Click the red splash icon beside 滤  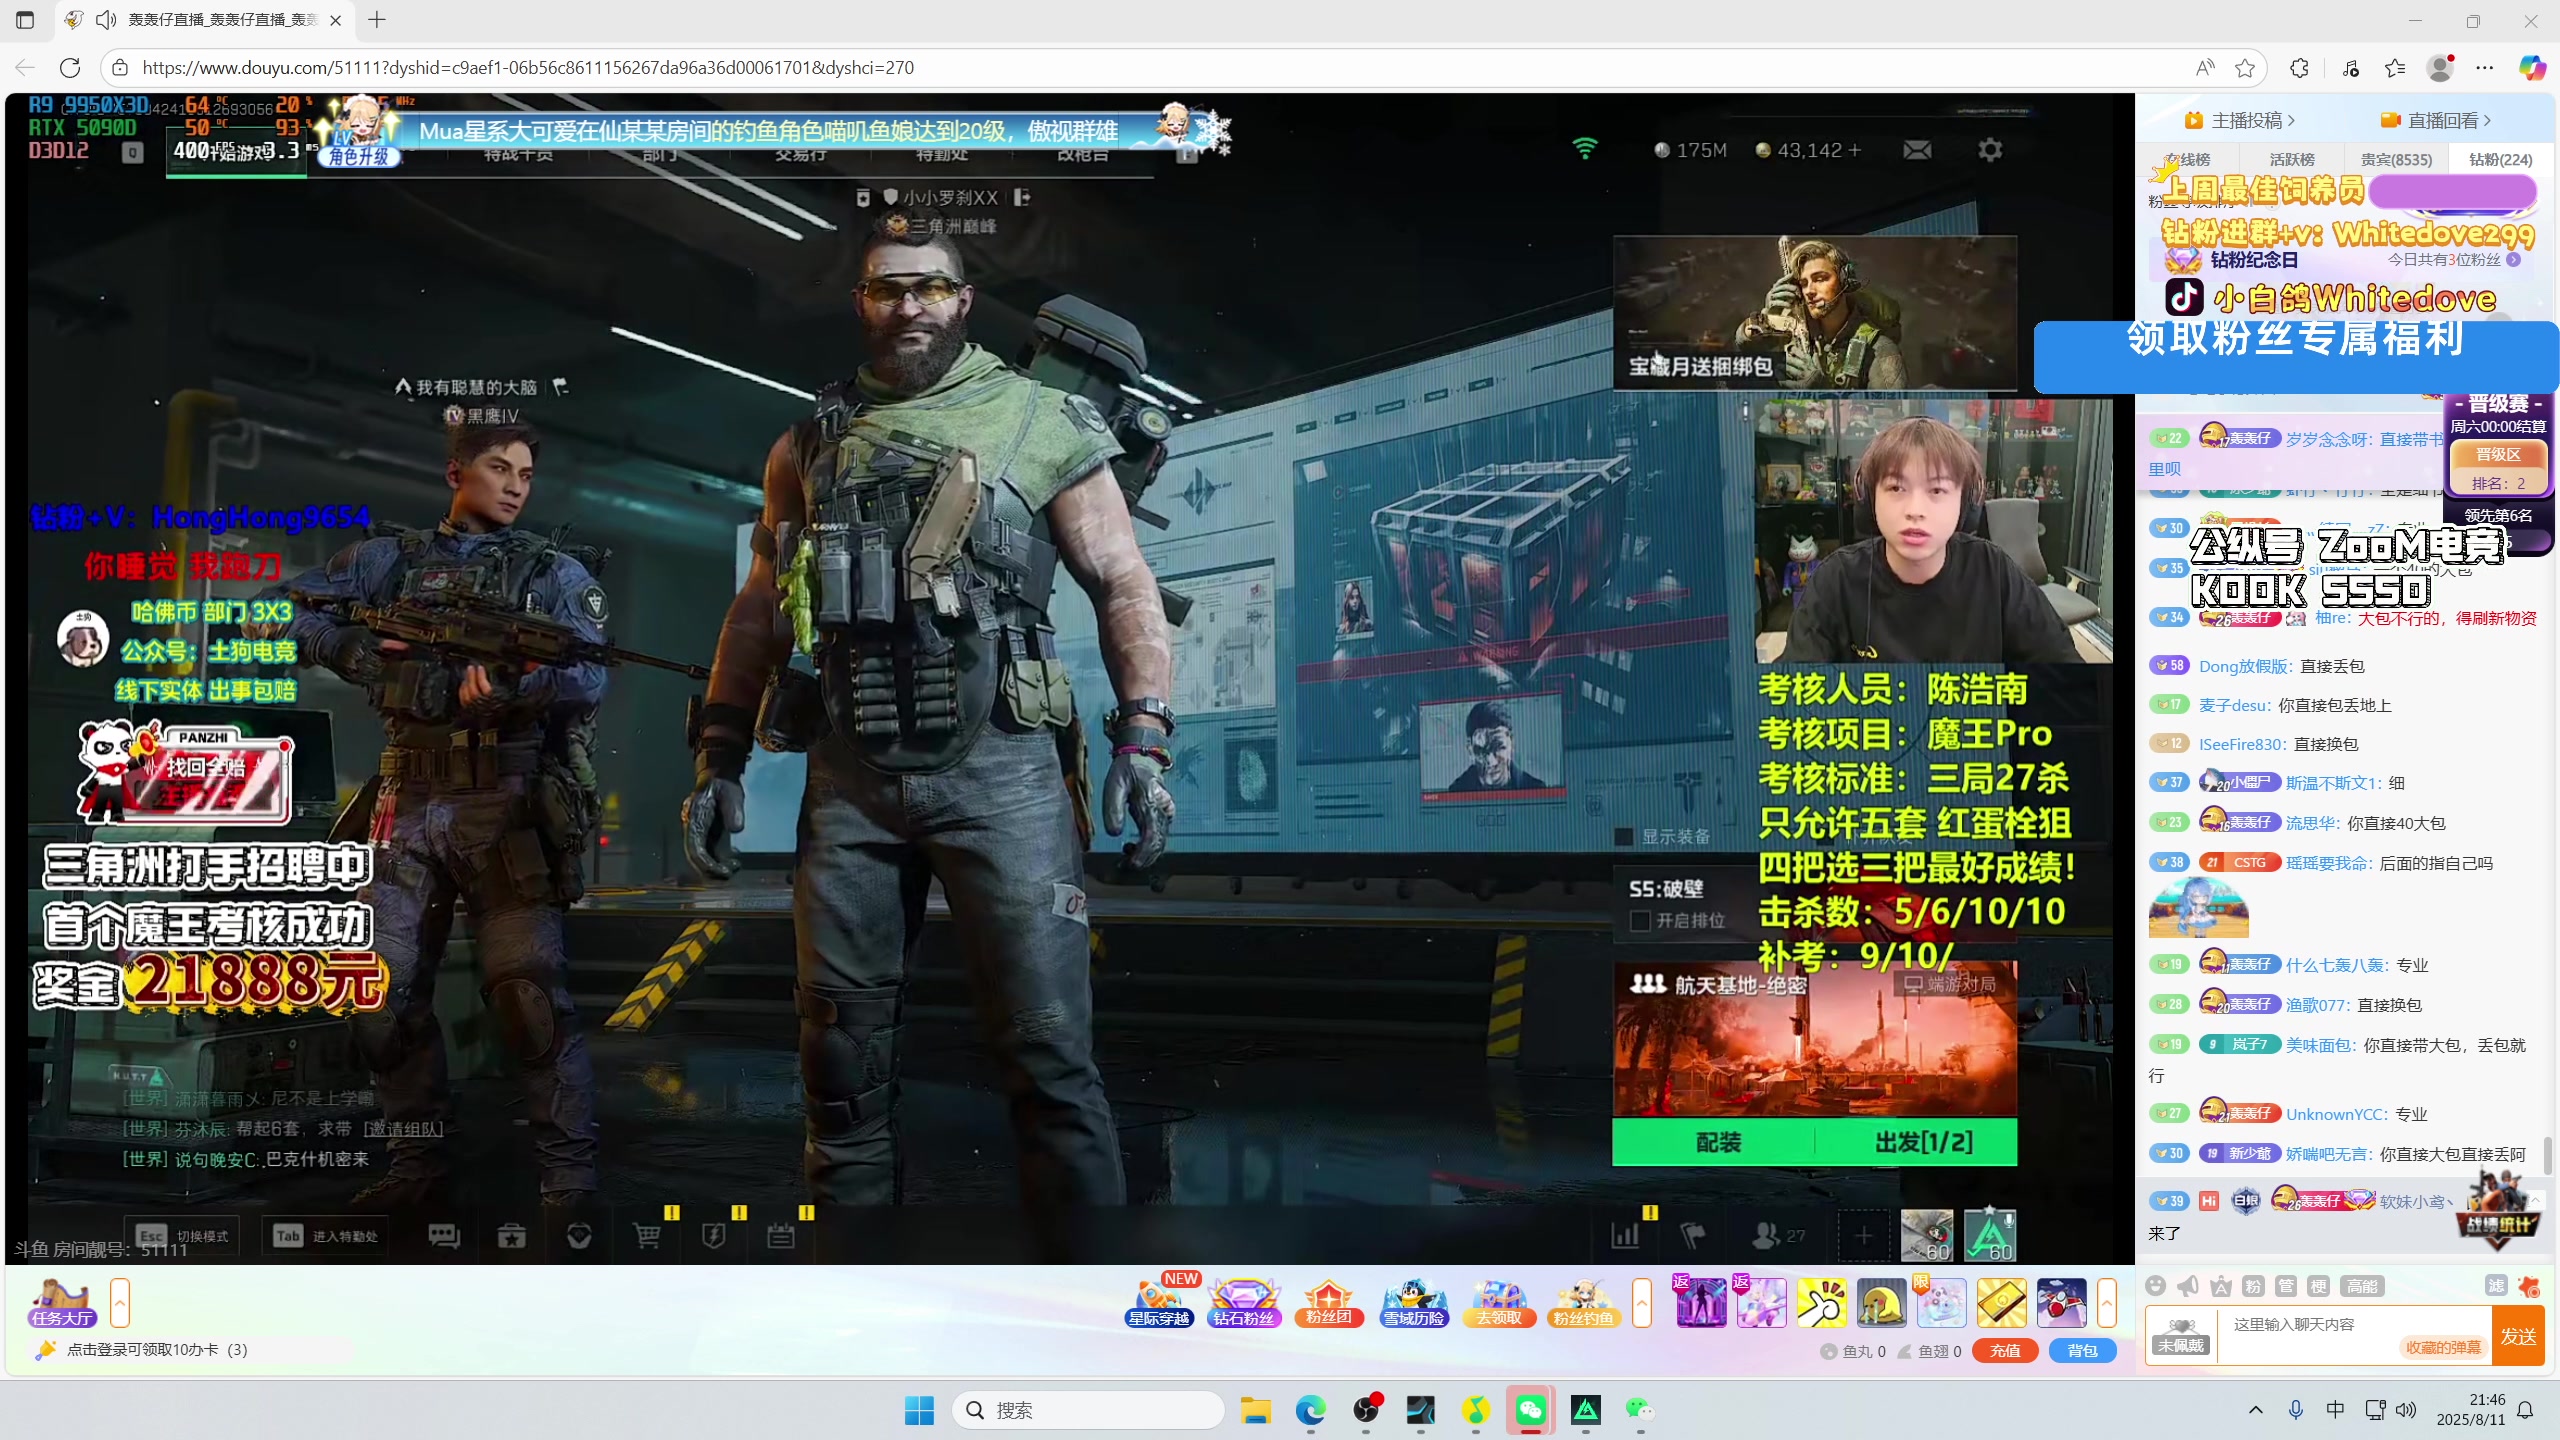(2528, 1286)
